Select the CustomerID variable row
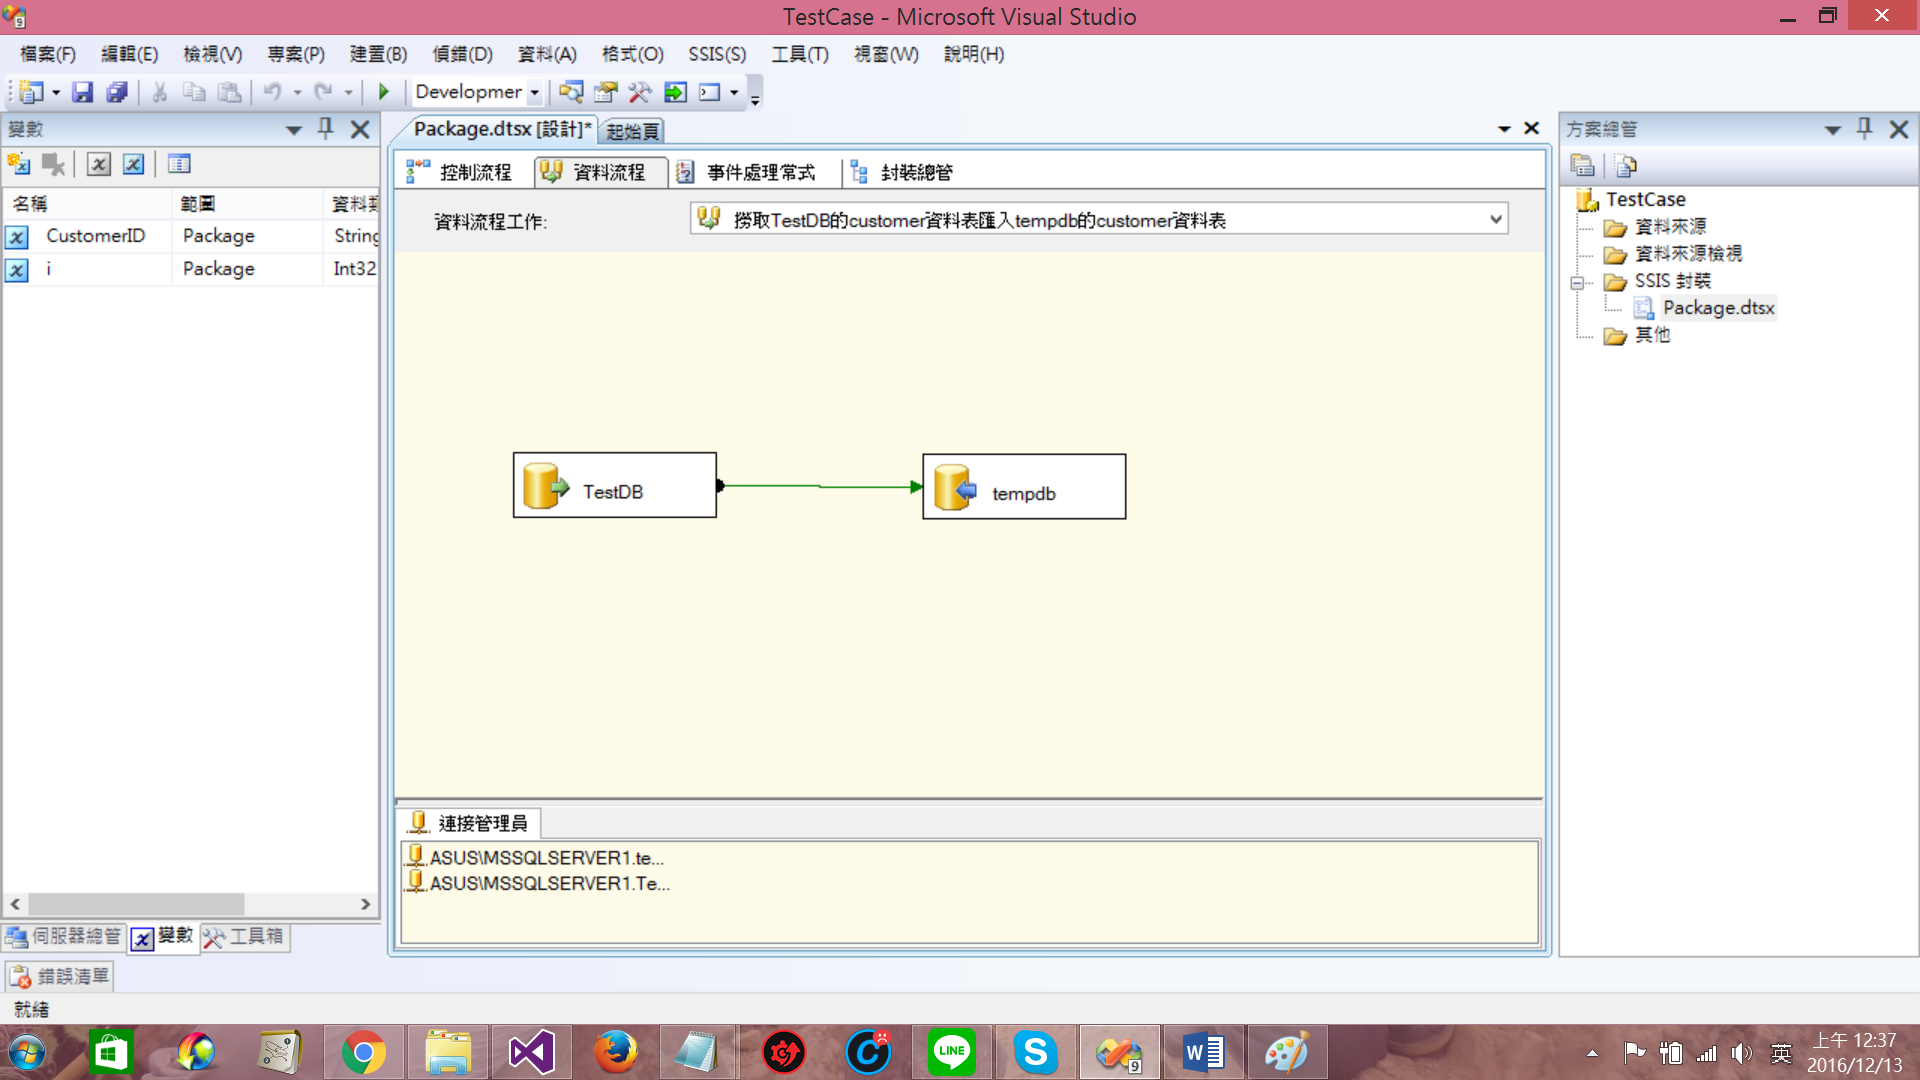This screenshot has height=1080, width=1920. click(190, 236)
